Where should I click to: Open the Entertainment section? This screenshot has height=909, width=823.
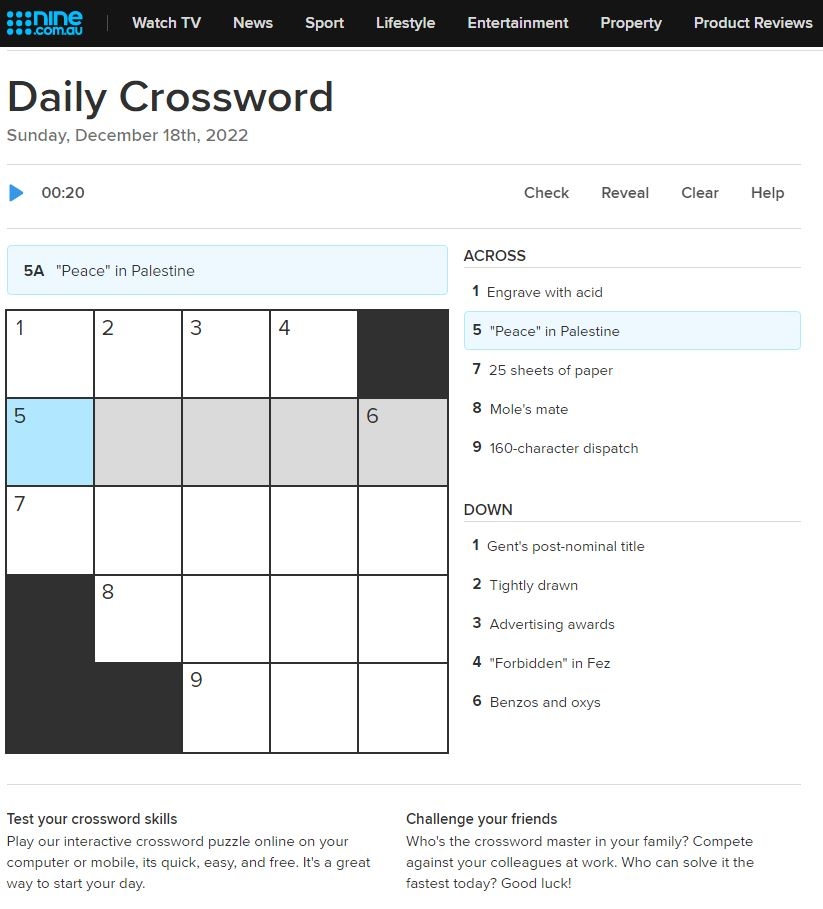coord(517,23)
